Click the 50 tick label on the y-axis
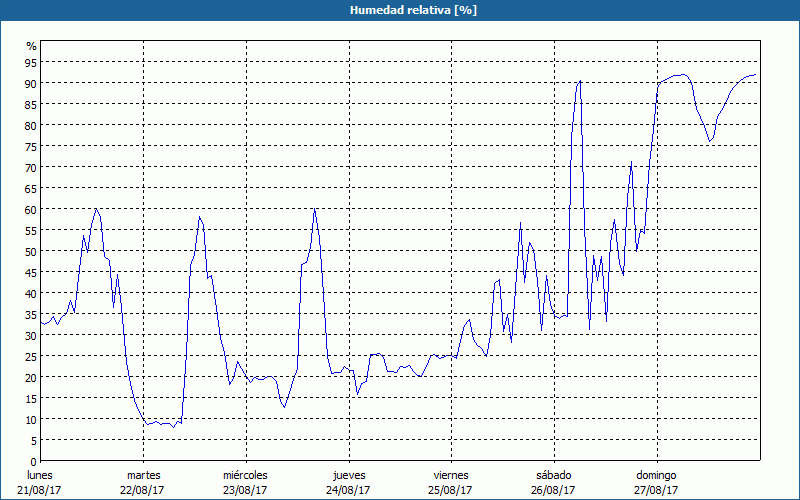Viewport: 800px width, 500px height. 31,251
